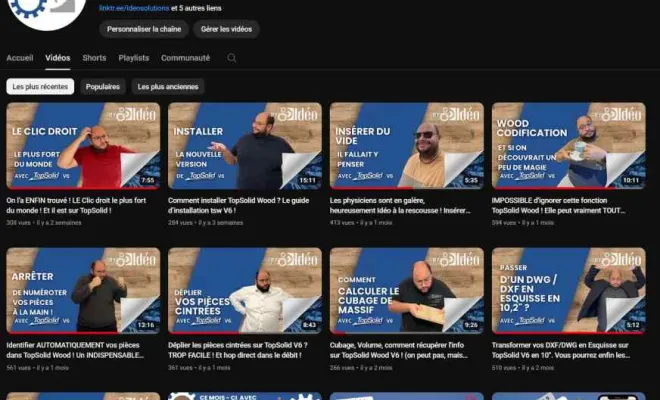Click title 'On l'a ENFIN trouvé ! LE Clic droit'
The image size is (660, 400).
click(x=76, y=205)
